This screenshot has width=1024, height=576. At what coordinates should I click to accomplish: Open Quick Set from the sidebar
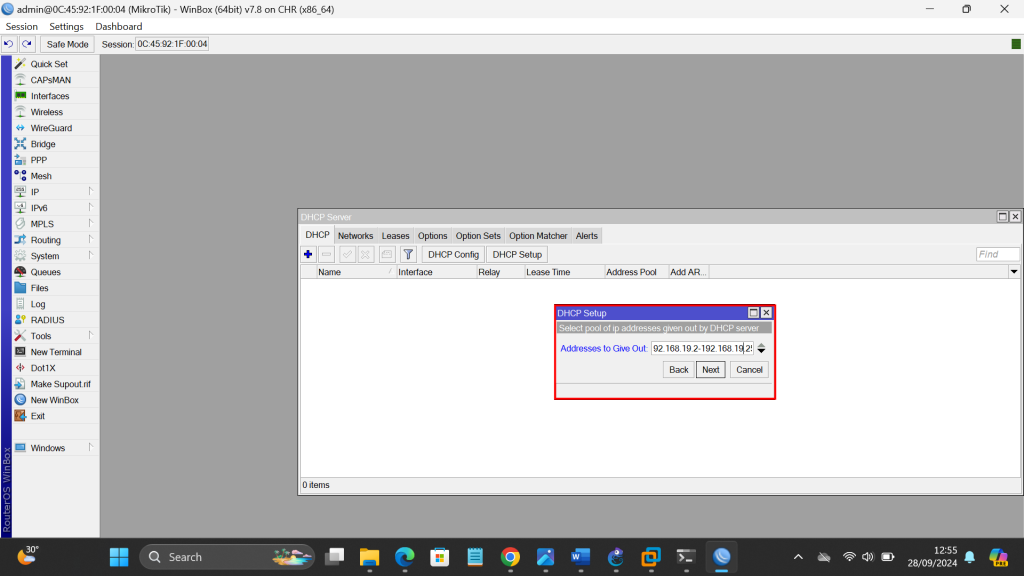pos(48,64)
